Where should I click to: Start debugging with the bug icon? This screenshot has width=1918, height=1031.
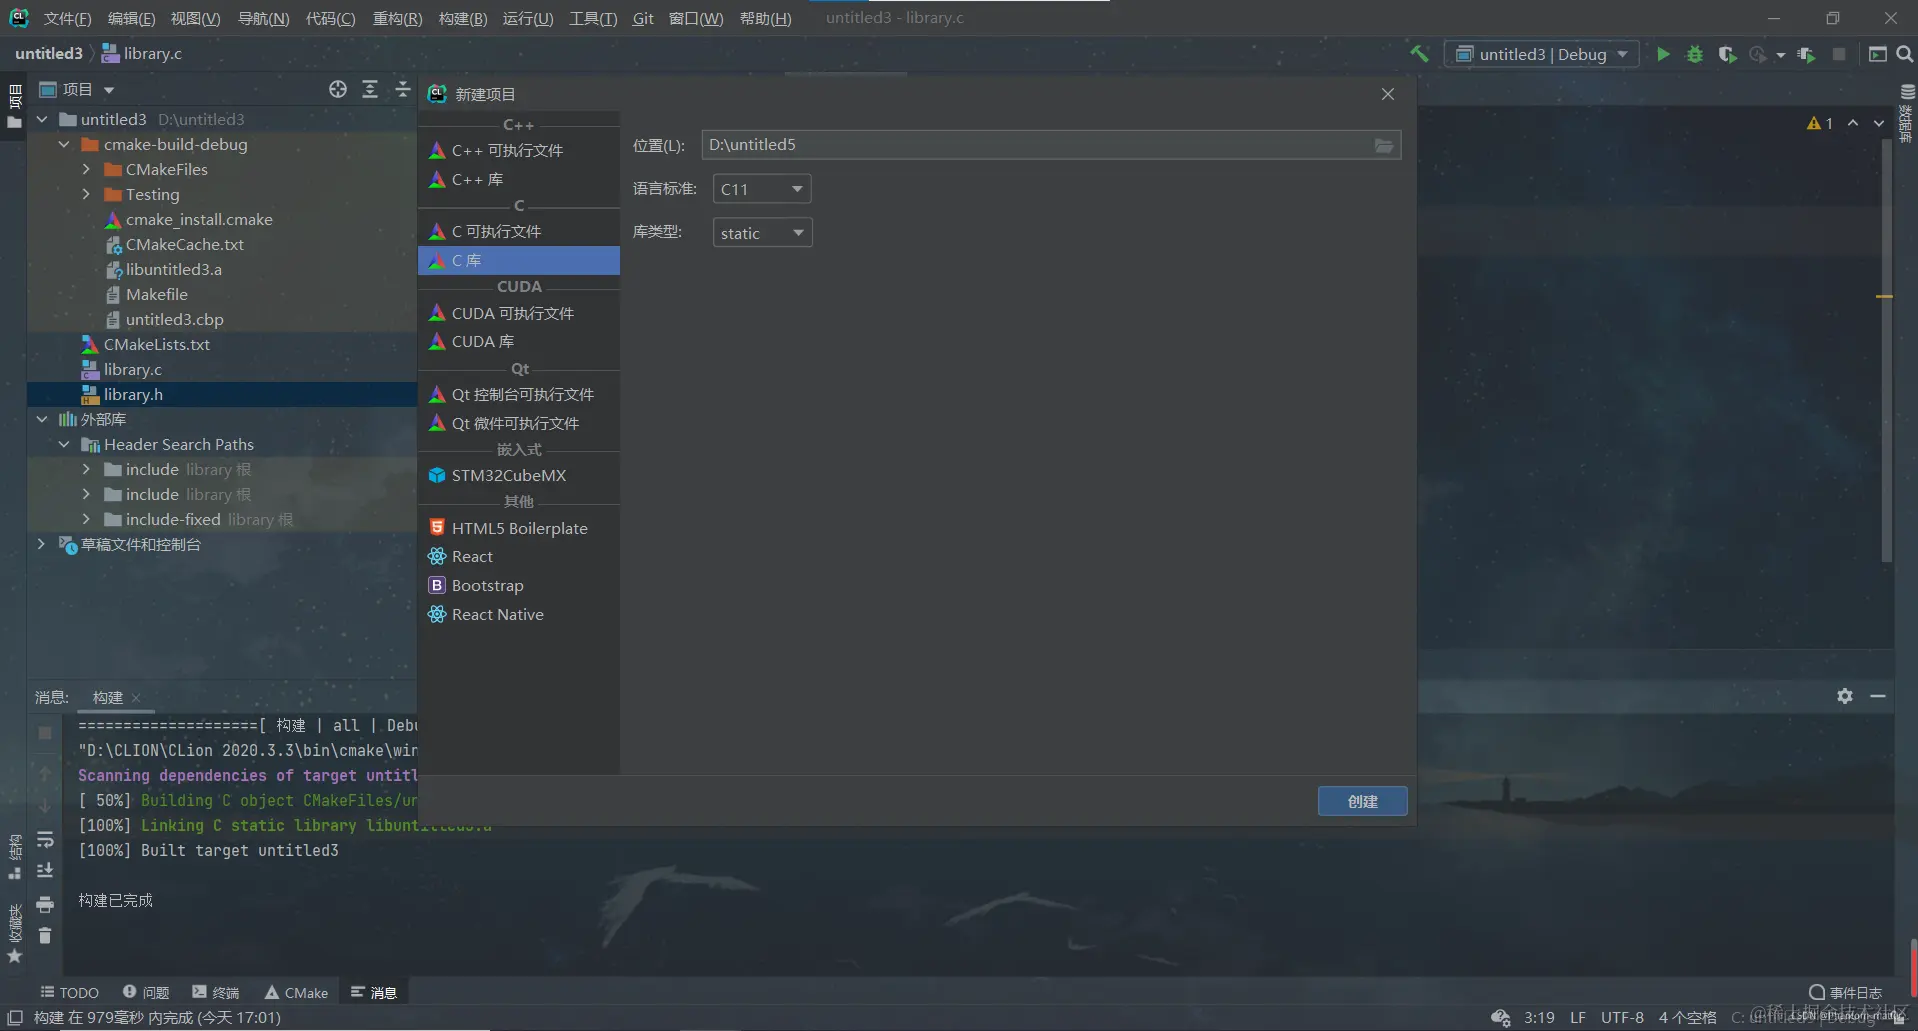click(1695, 54)
